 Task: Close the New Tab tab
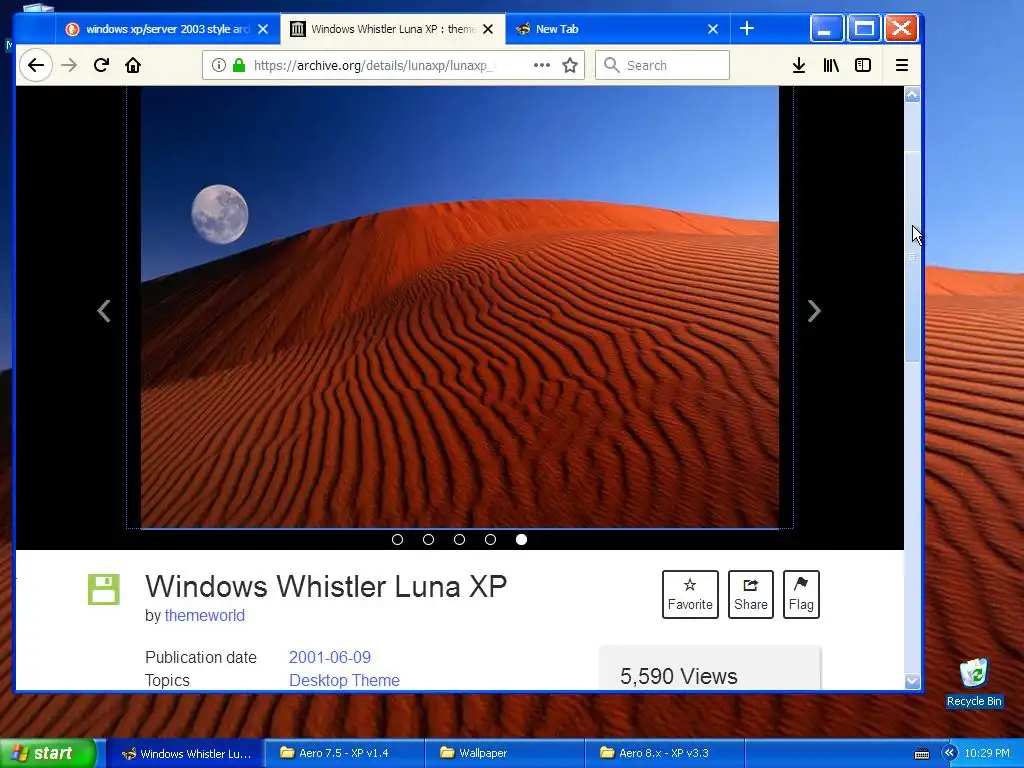pos(712,29)
